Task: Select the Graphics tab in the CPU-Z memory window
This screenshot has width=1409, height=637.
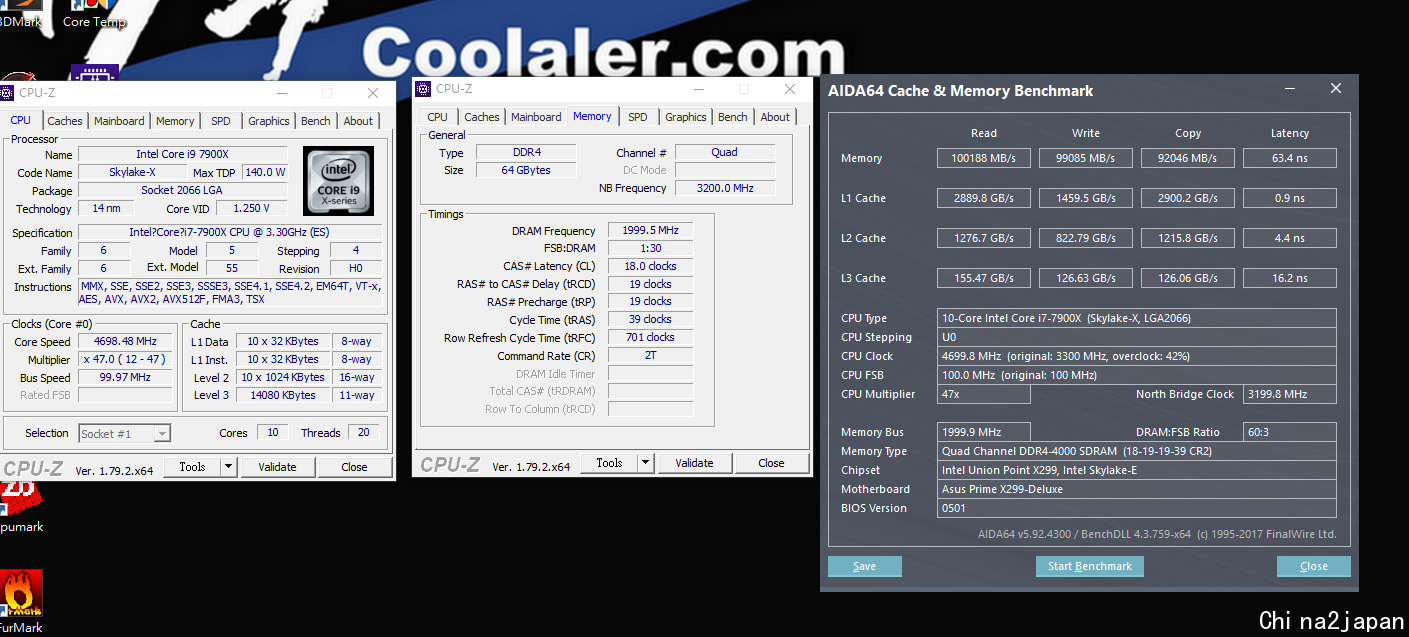Action: point(685,117)
